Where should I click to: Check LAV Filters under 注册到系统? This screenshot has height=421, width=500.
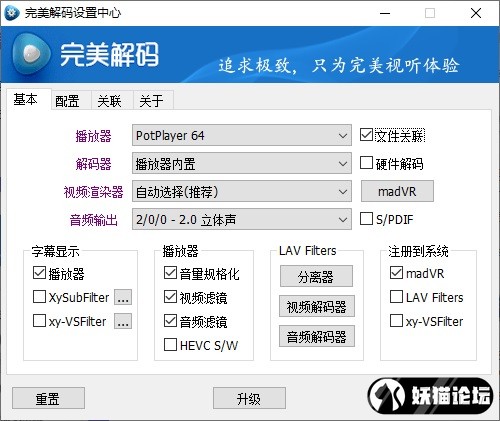click(396, 296)
